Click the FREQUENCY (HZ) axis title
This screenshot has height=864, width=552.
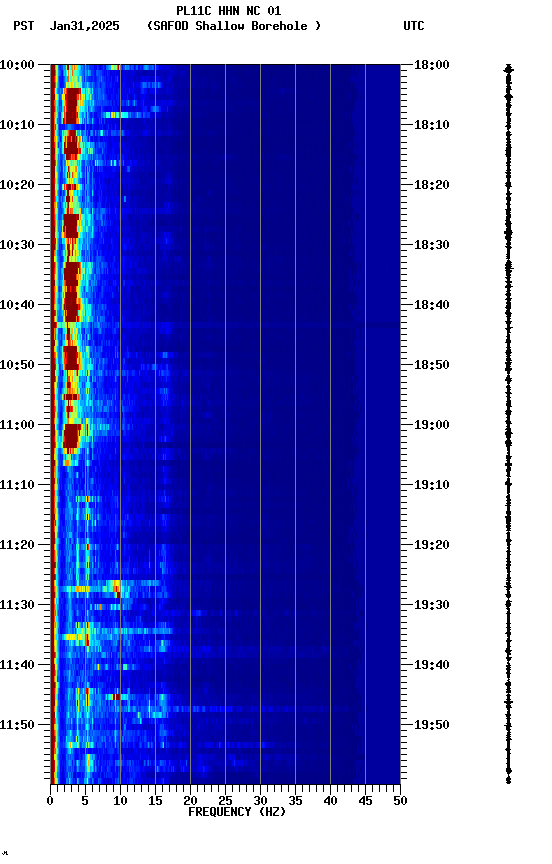click(x=237, y=813)
